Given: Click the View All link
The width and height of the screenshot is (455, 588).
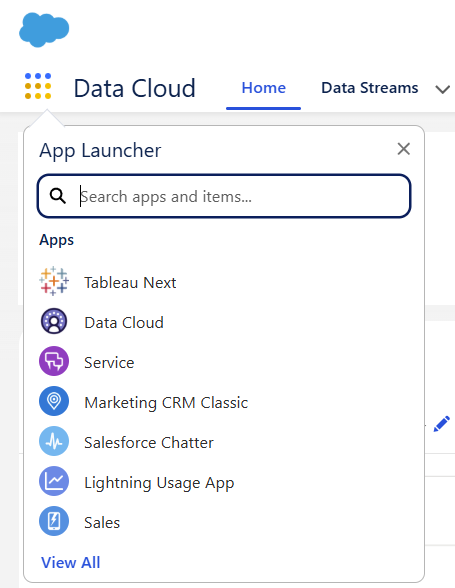Looking at the screenshot, I should [x=71, y=562].
